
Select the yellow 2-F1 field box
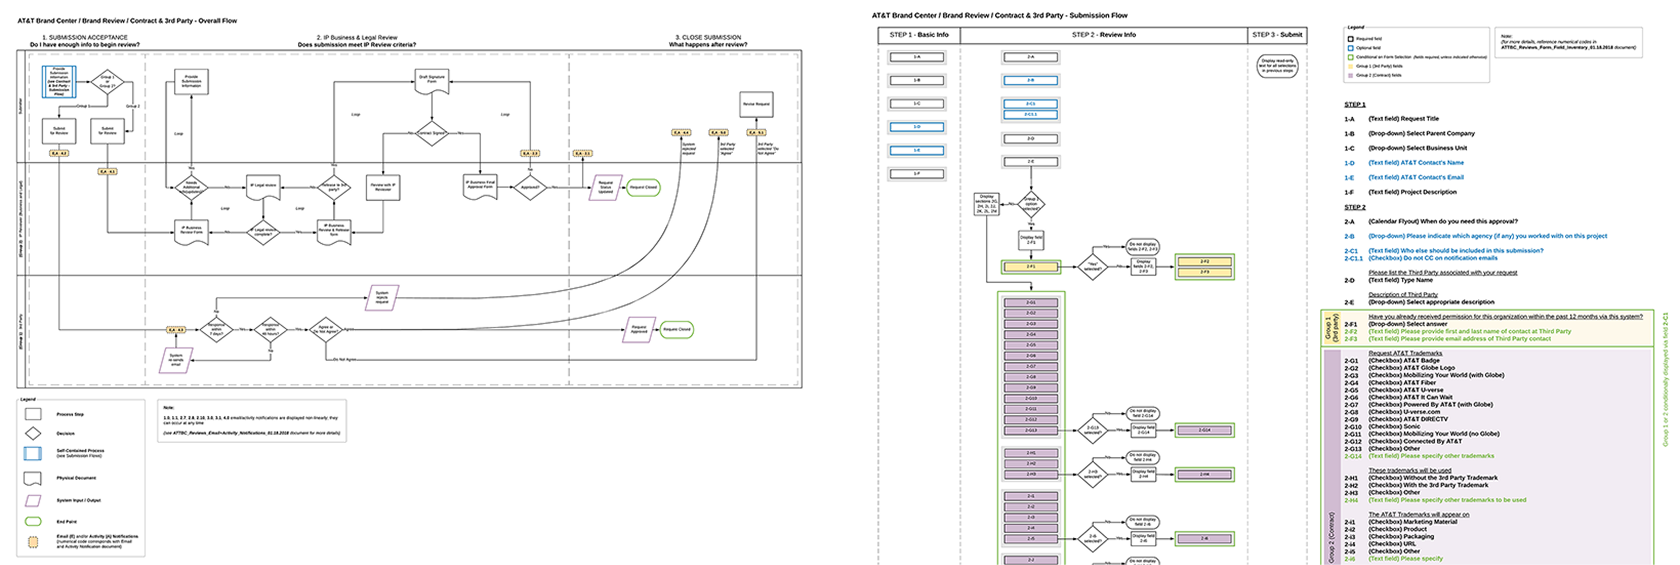click(x=1031, y=267)
